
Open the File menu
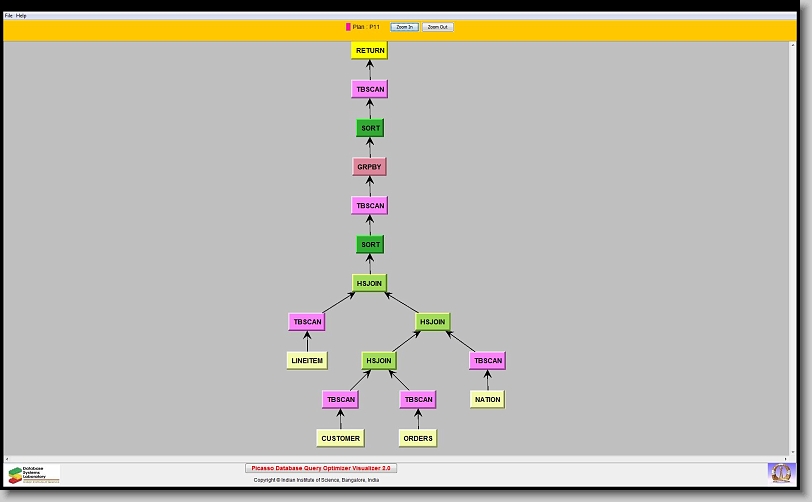click(9, 16)
